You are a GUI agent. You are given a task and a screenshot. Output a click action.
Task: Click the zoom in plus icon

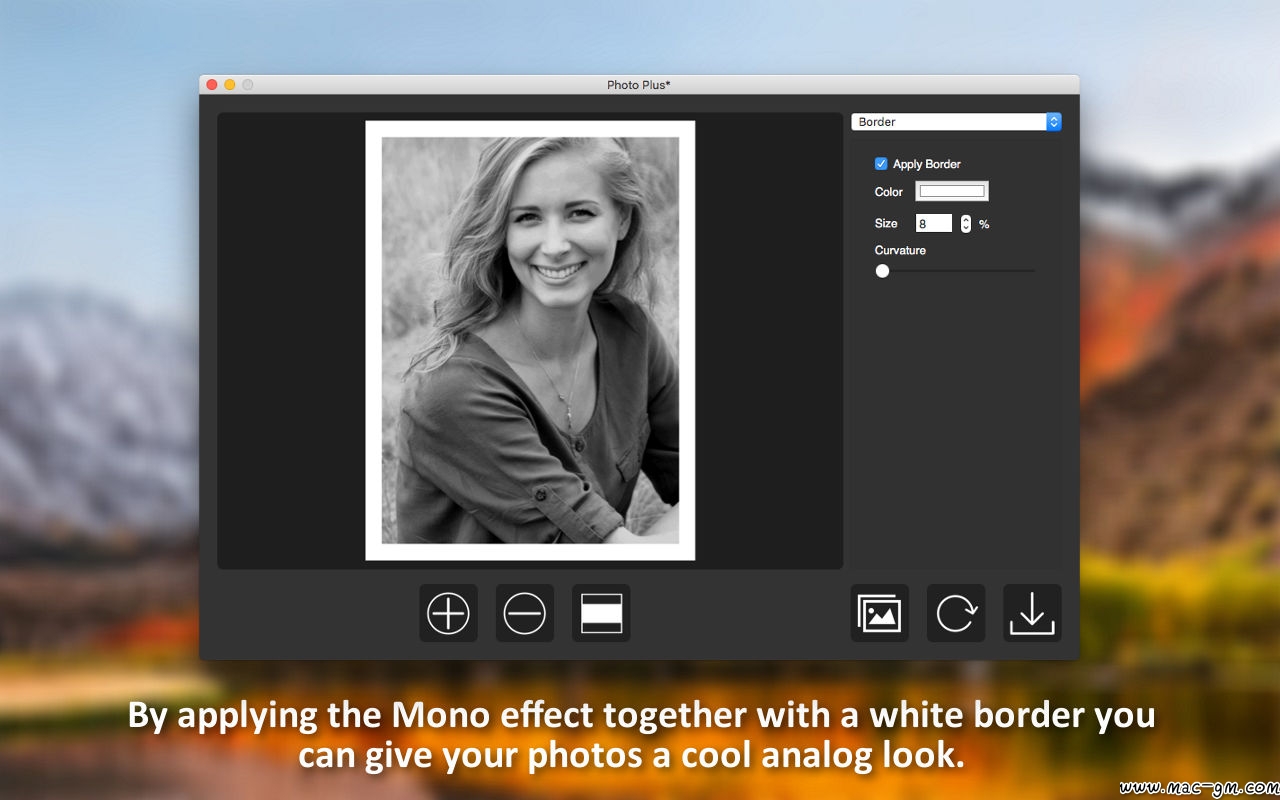click(448, 613)
